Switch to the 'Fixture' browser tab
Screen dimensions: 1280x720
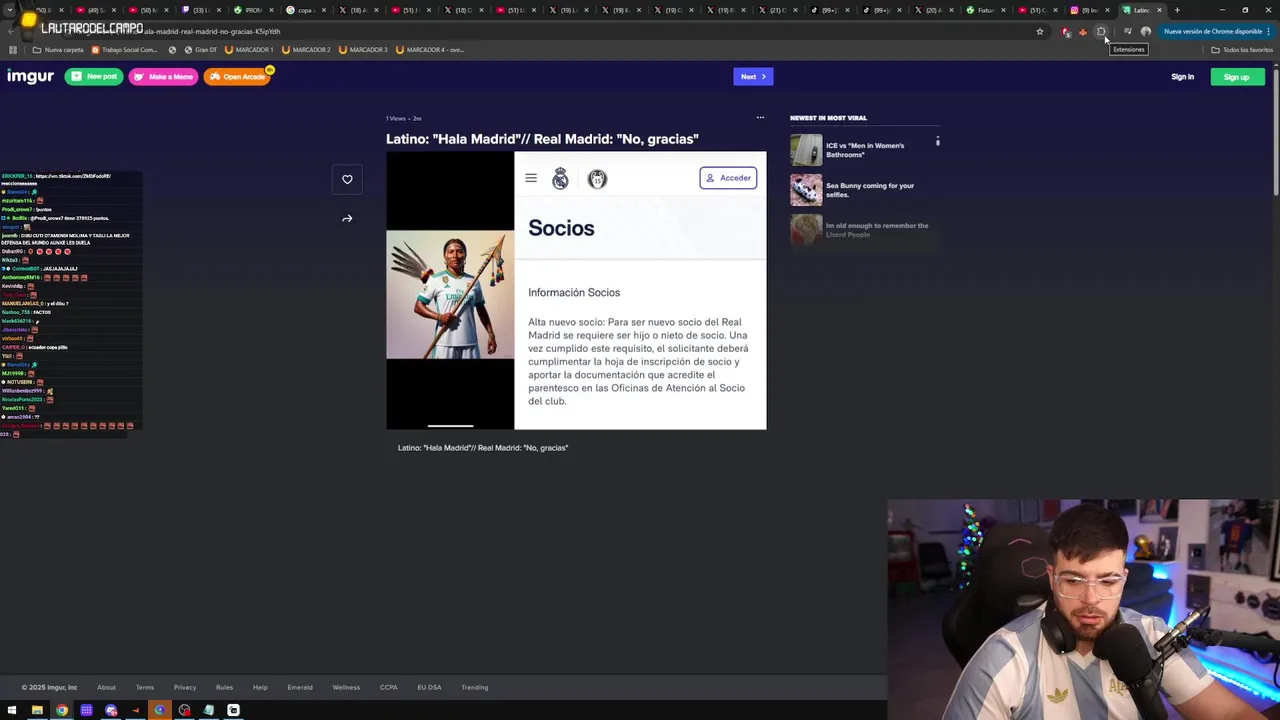985,10
